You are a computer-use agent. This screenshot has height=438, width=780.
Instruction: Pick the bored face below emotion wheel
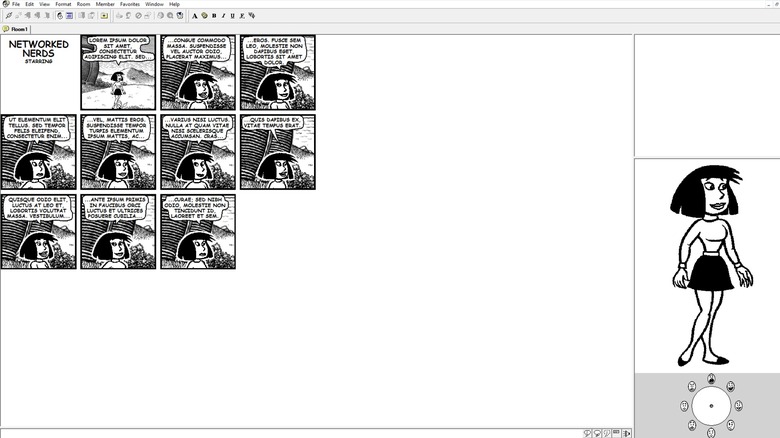pos(711,433)
